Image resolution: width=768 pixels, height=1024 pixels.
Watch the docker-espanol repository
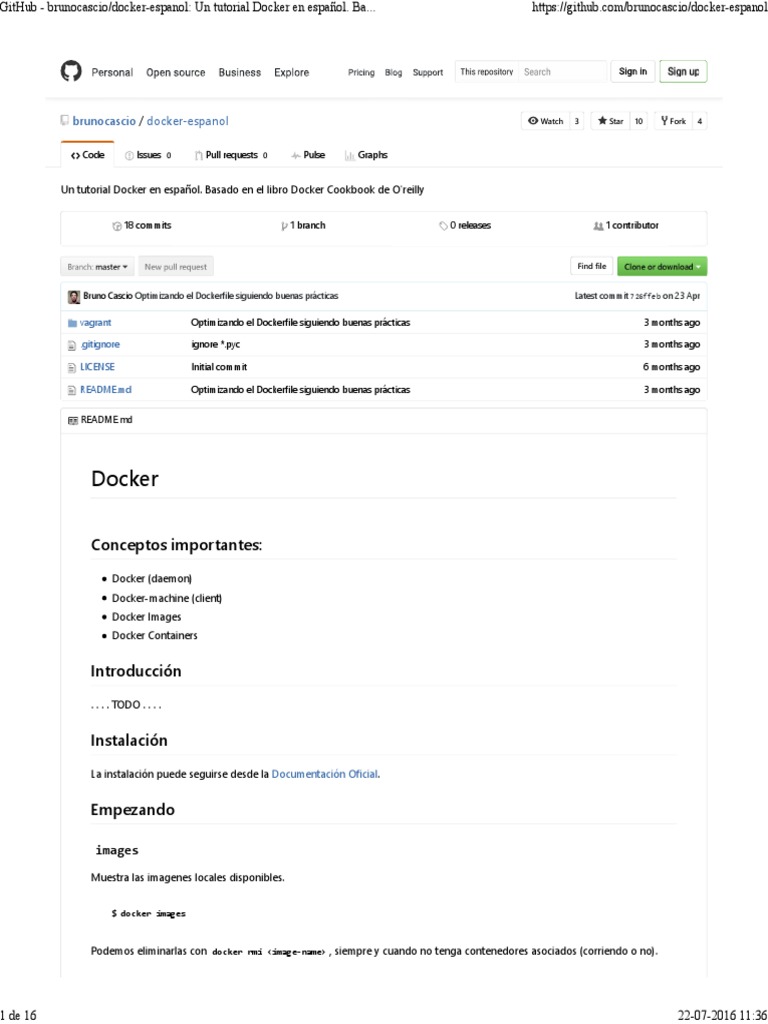click(x=546, y=121)
